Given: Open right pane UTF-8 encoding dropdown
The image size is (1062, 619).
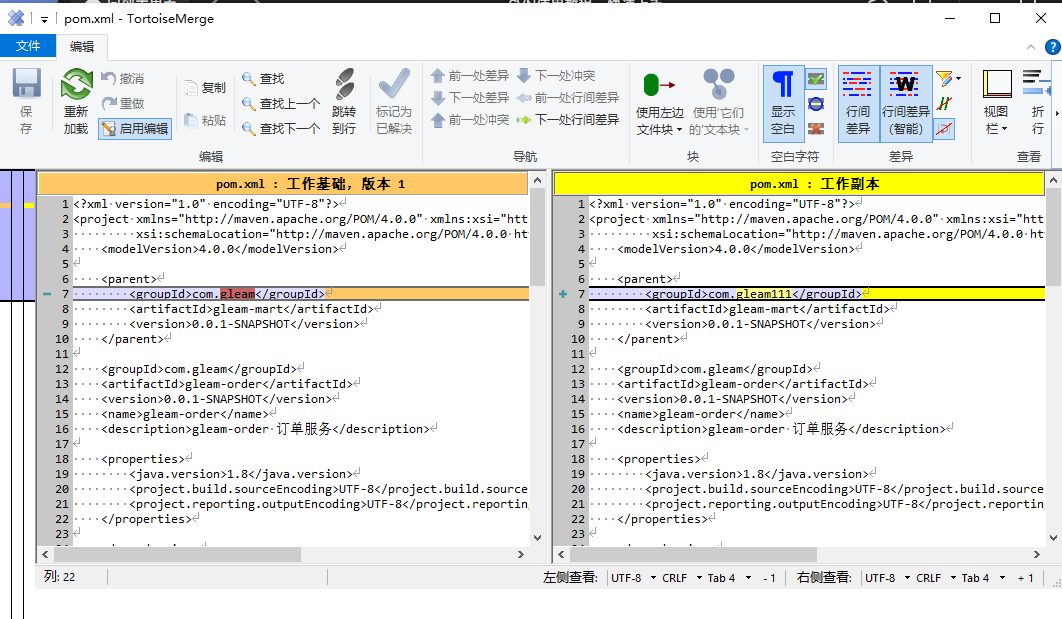Looking at the screenshot, I should (887, 578).
